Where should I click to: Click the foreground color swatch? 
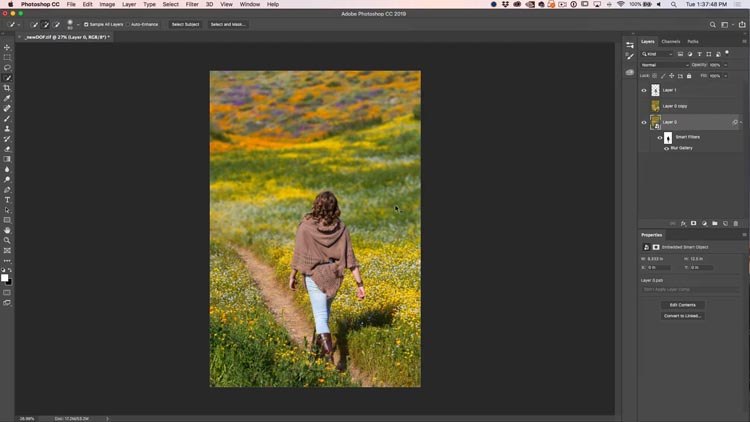tap(5, 277)
